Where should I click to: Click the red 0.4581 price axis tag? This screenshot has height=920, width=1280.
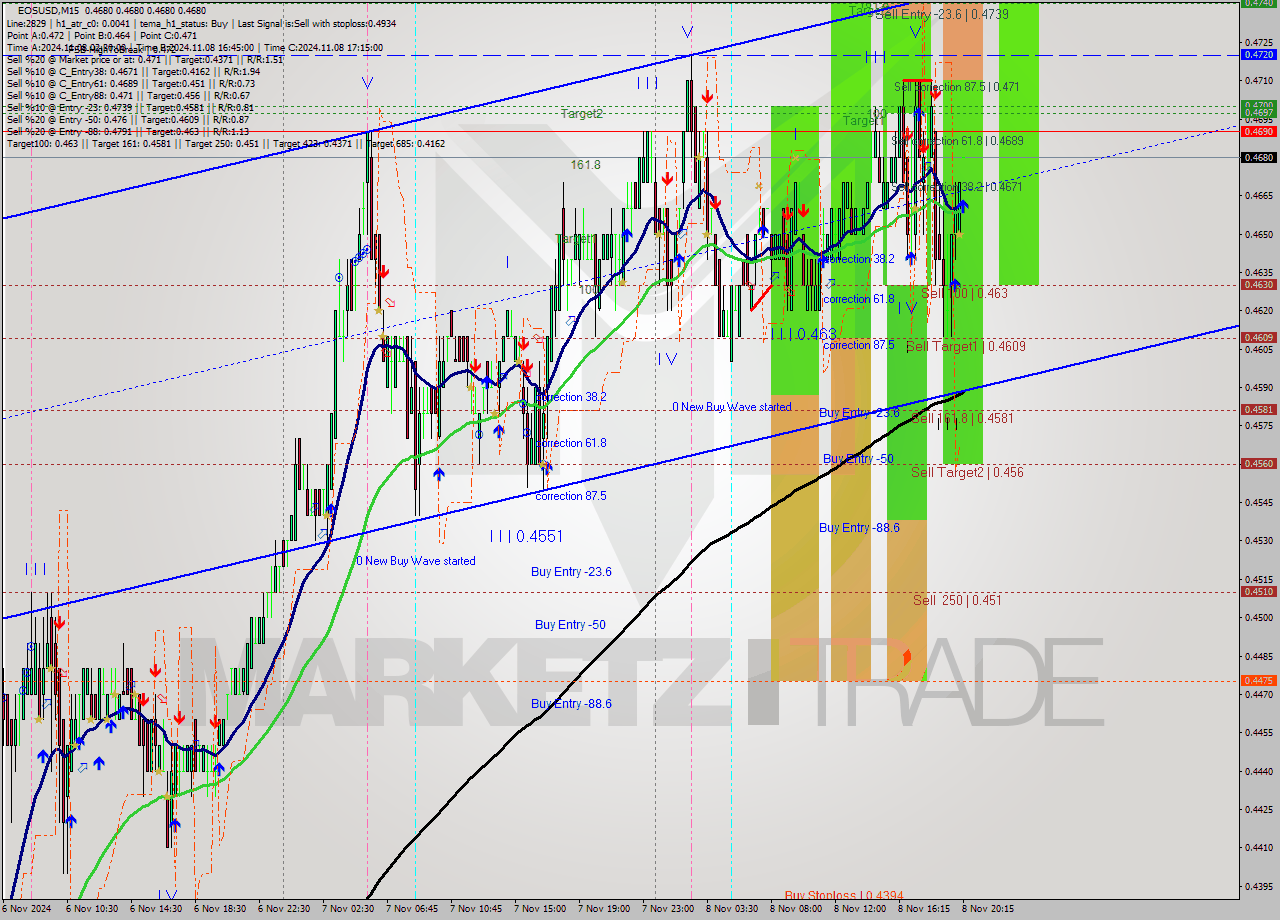coord(1258,409)
